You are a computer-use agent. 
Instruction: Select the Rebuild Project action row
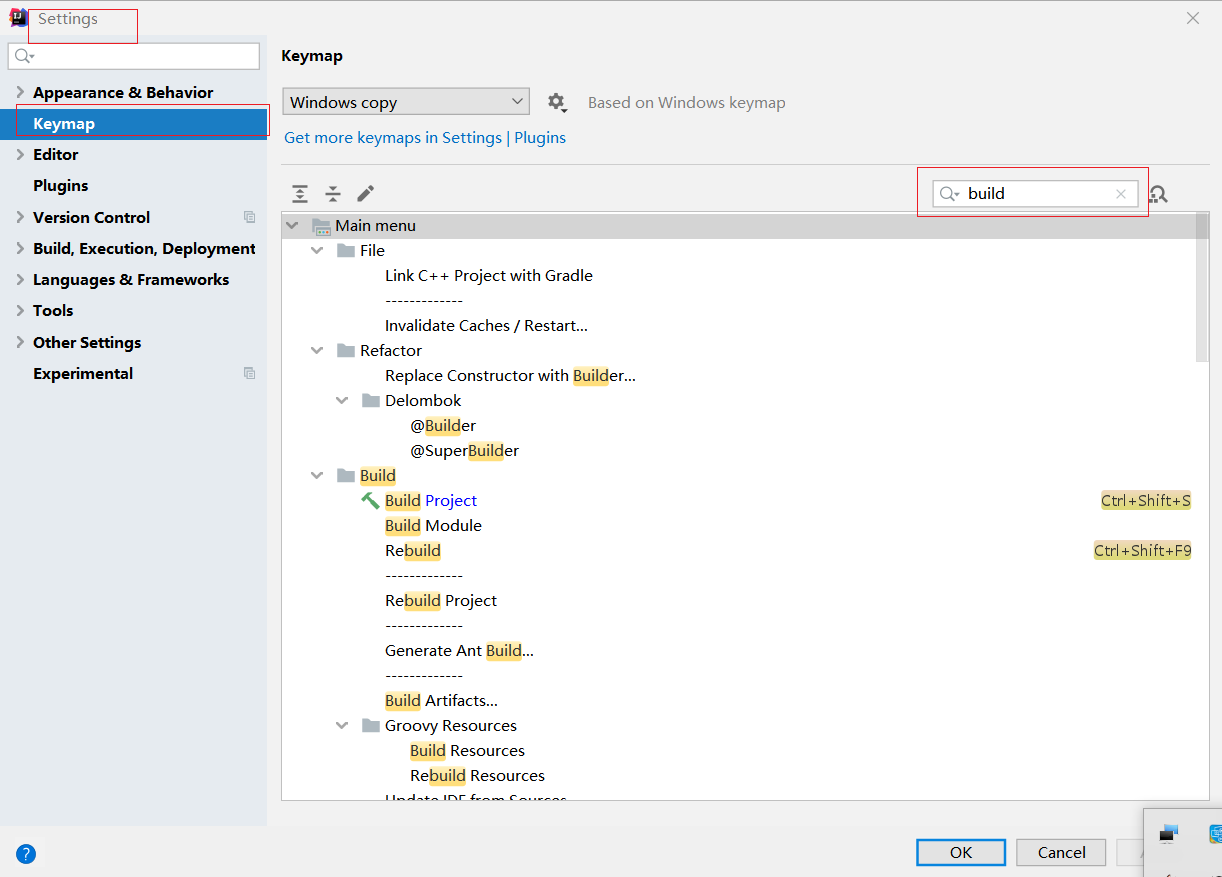(441, 600)
